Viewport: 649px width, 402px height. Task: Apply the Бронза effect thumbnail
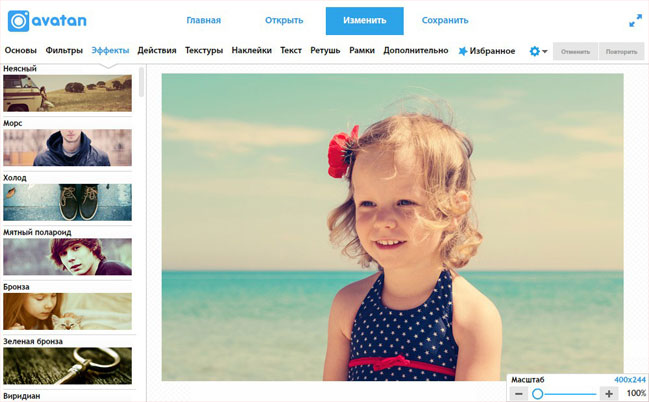(x=67, y=311)
